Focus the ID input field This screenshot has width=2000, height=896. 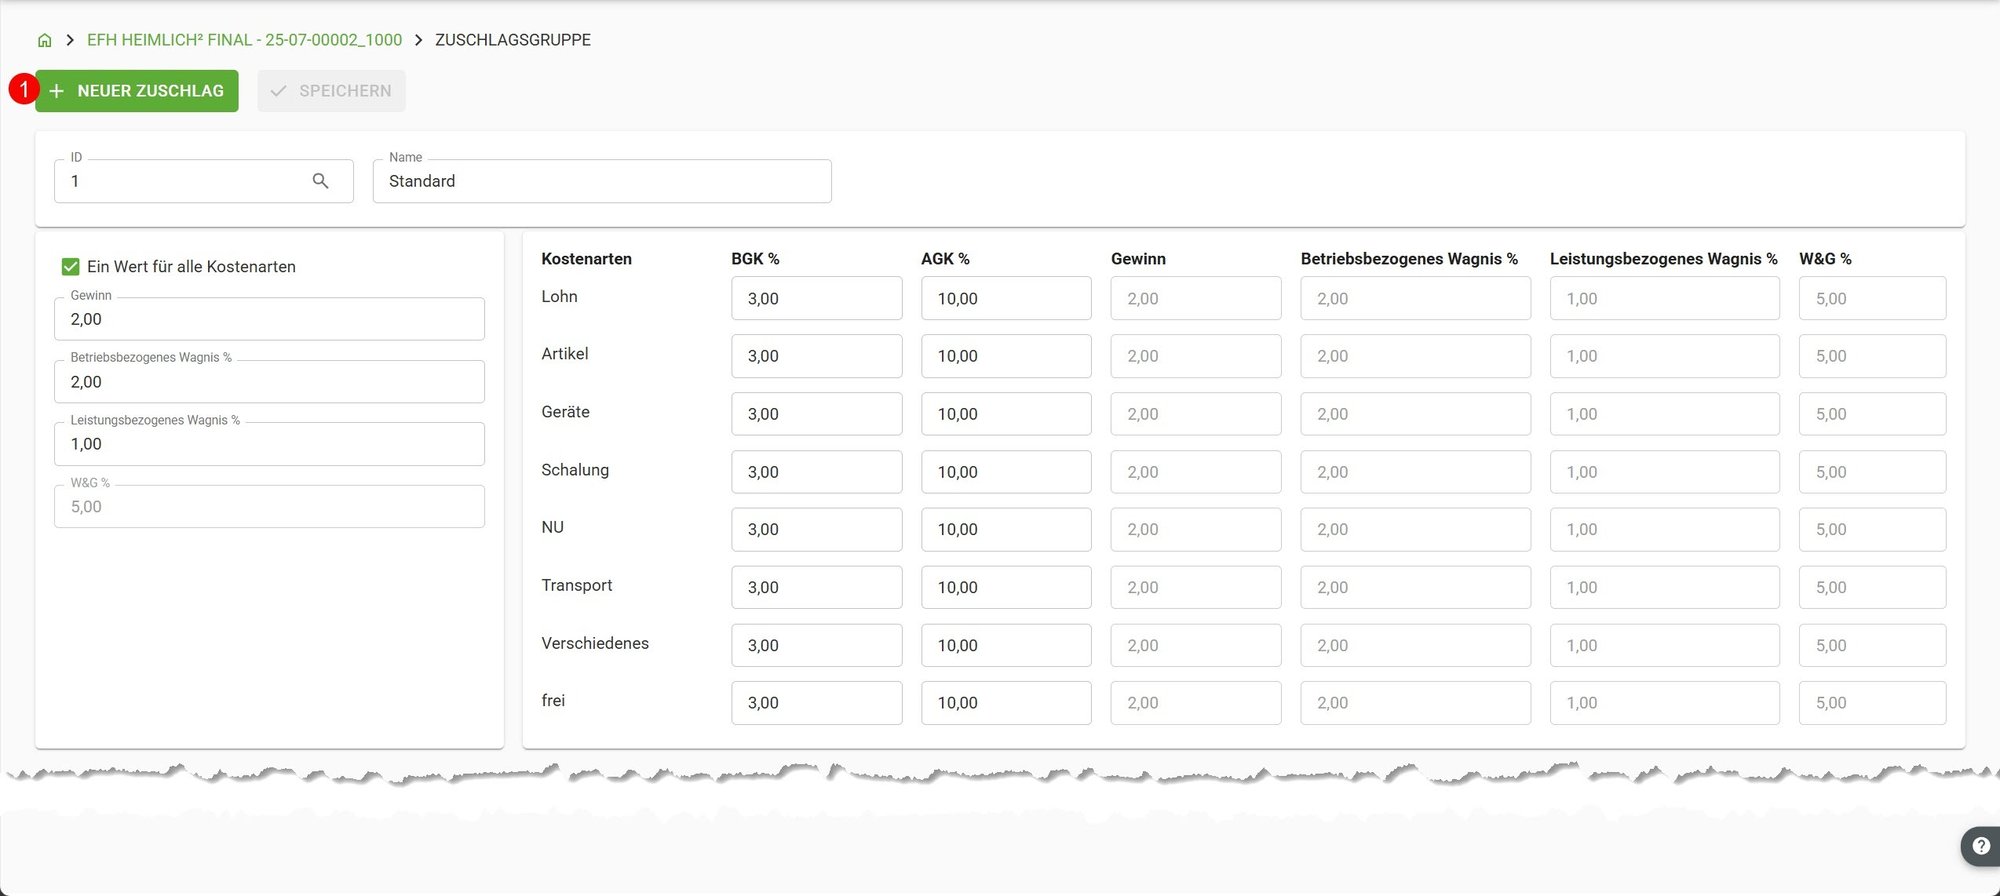(x=185, y=181)
